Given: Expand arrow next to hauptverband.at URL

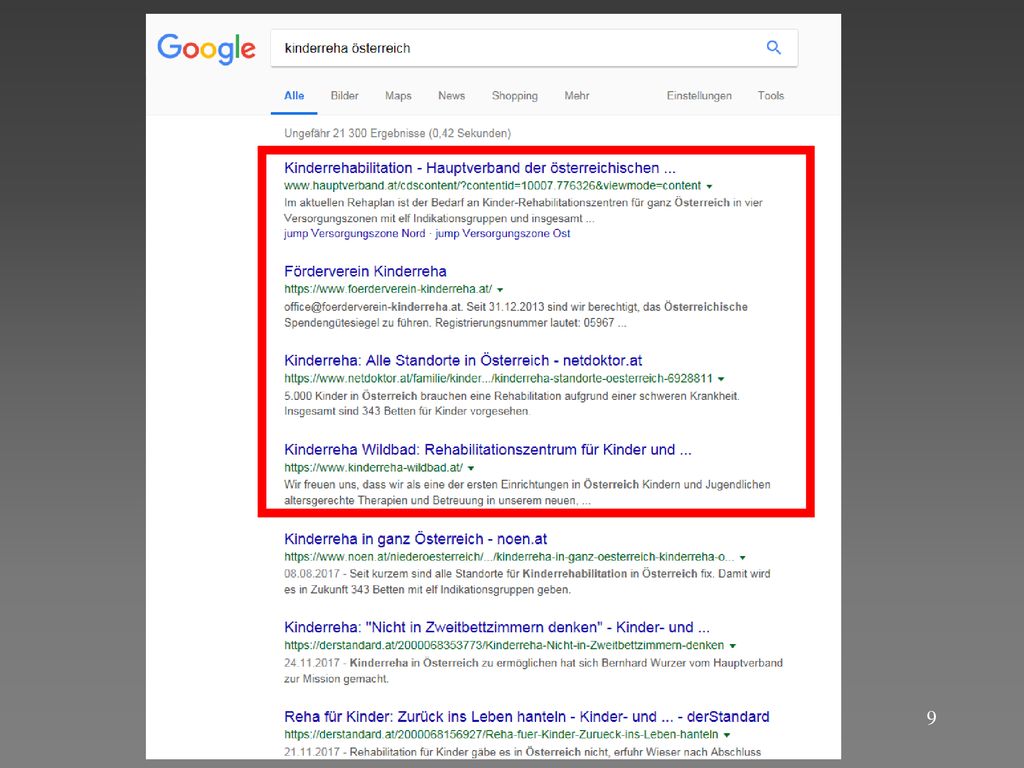Looking at the screenshot, I should point(709,186).
